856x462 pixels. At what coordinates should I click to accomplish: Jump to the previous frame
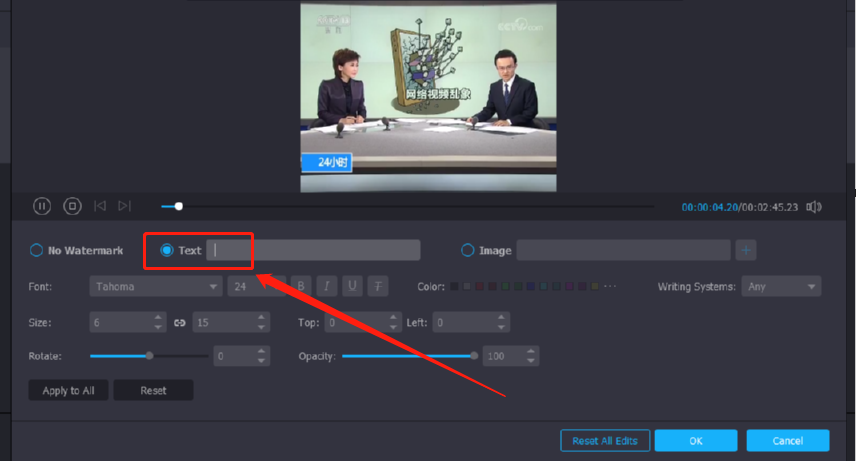100,206
